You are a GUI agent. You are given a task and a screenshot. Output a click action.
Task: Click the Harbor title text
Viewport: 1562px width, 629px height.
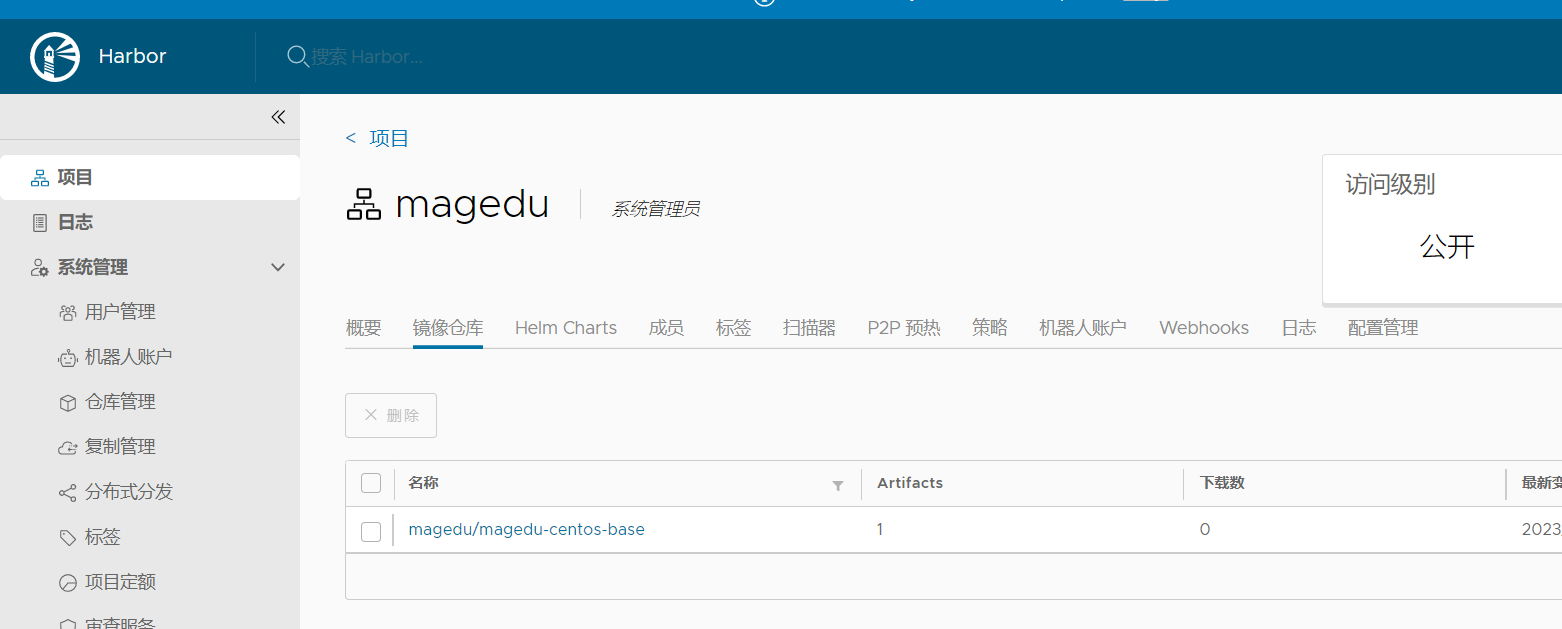132,57
